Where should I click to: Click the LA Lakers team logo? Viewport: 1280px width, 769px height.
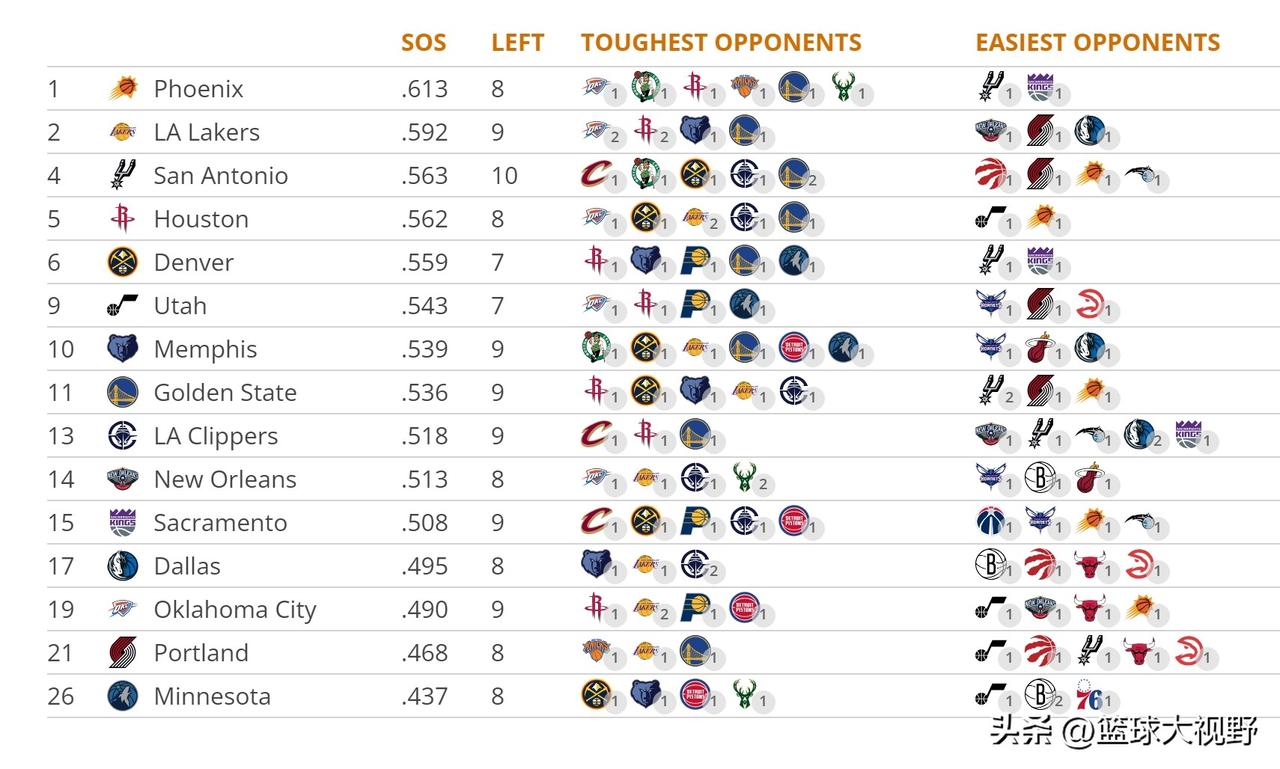point(123,132)
